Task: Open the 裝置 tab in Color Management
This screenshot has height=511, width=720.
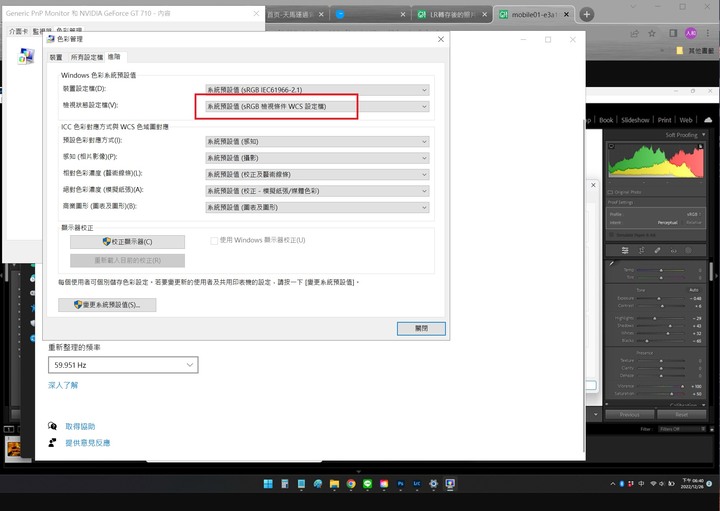Action: (x=56, y=57)
